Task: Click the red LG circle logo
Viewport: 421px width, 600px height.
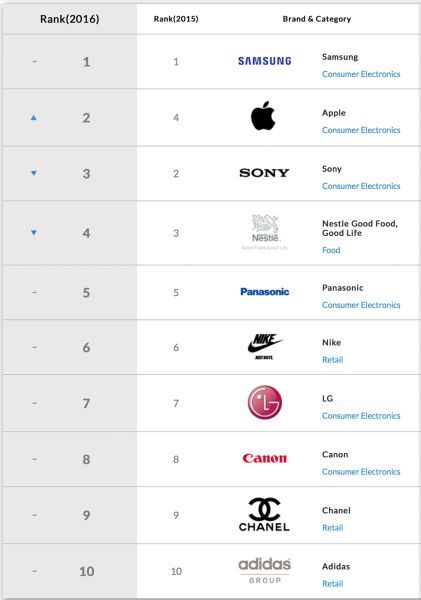Action: click(x=264, y=402)
